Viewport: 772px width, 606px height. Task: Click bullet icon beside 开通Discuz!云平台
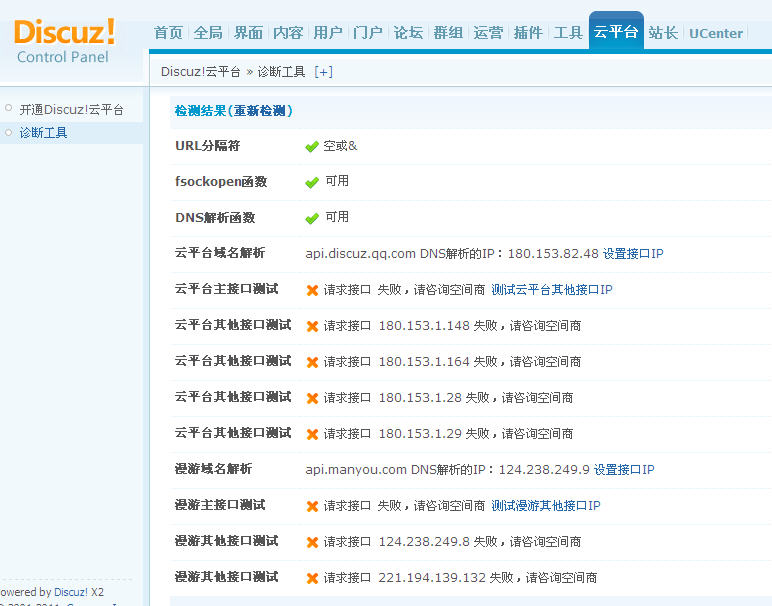coord(8,108)
